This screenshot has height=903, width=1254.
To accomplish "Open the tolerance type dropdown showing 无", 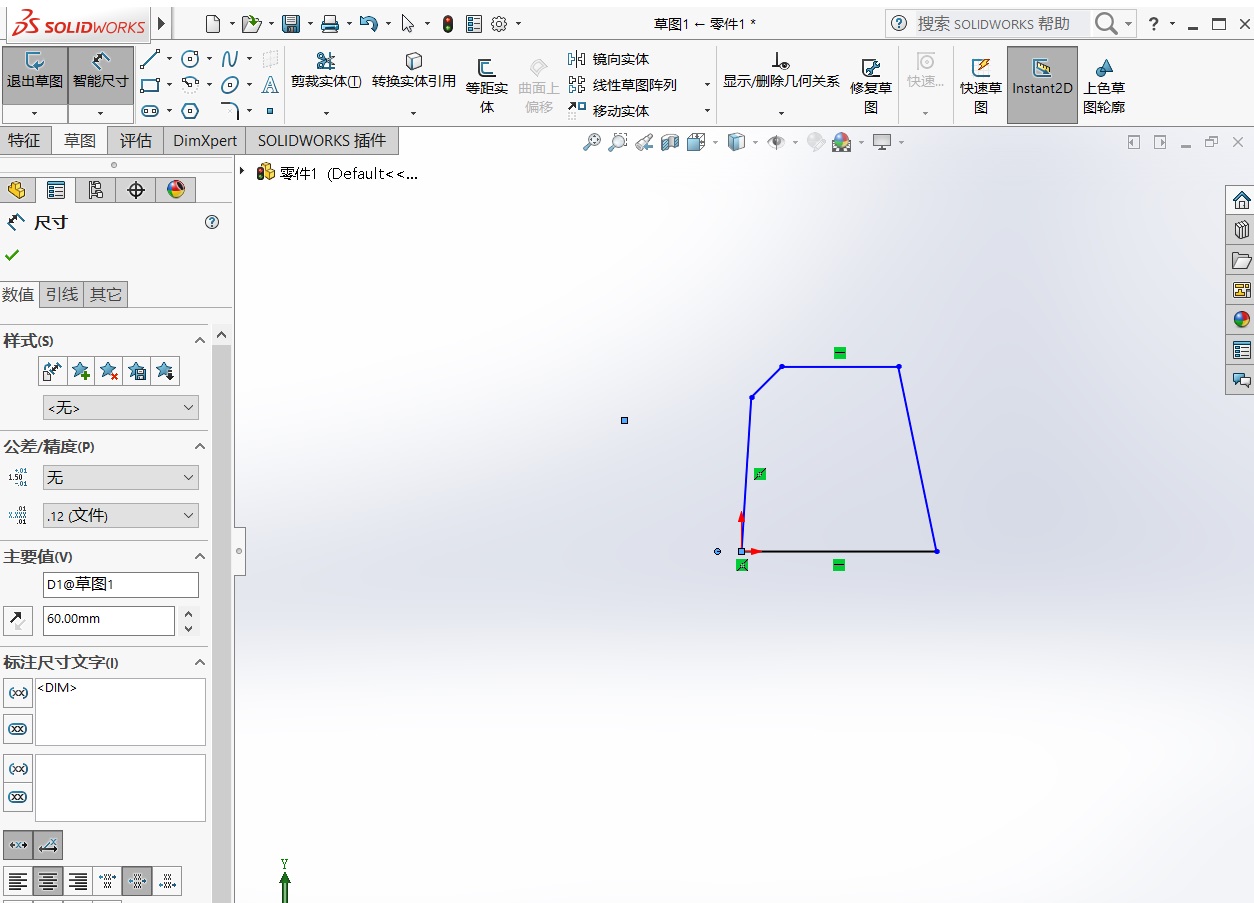I will pos(121,478).
